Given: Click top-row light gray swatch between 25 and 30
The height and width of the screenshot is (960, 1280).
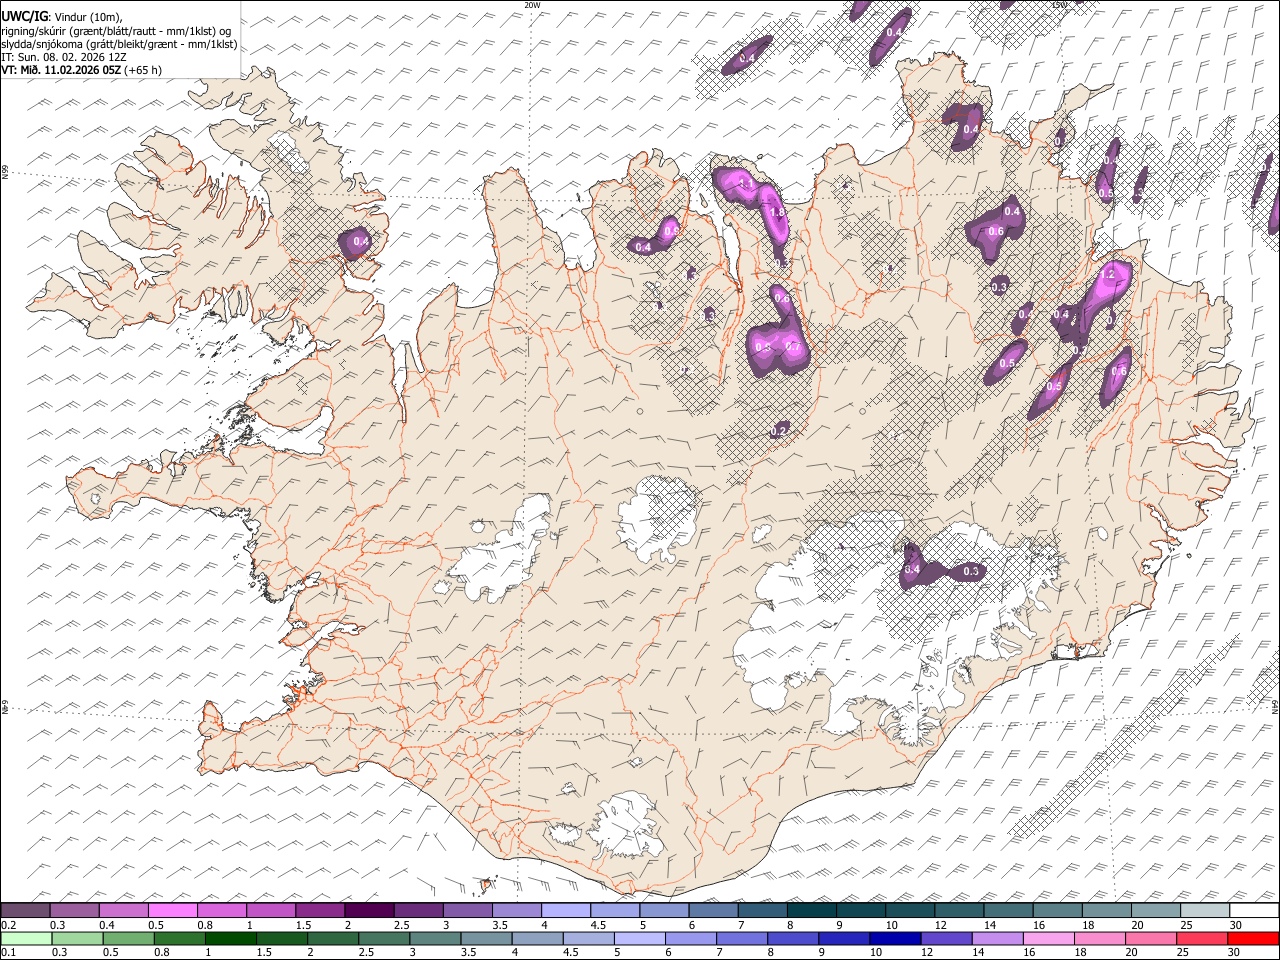Looking at the screenshot, I should (1204, 911).
